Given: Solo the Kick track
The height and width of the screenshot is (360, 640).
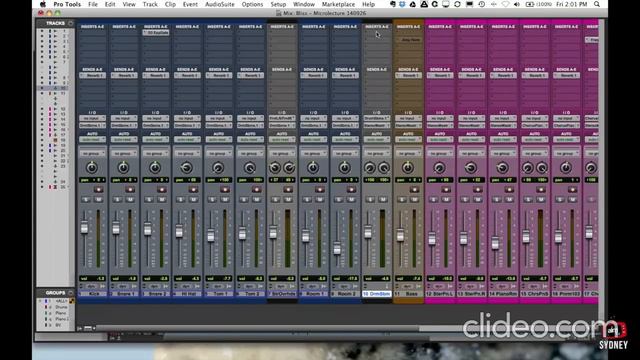Looking at the screenshot, I should tap(86, 200).
